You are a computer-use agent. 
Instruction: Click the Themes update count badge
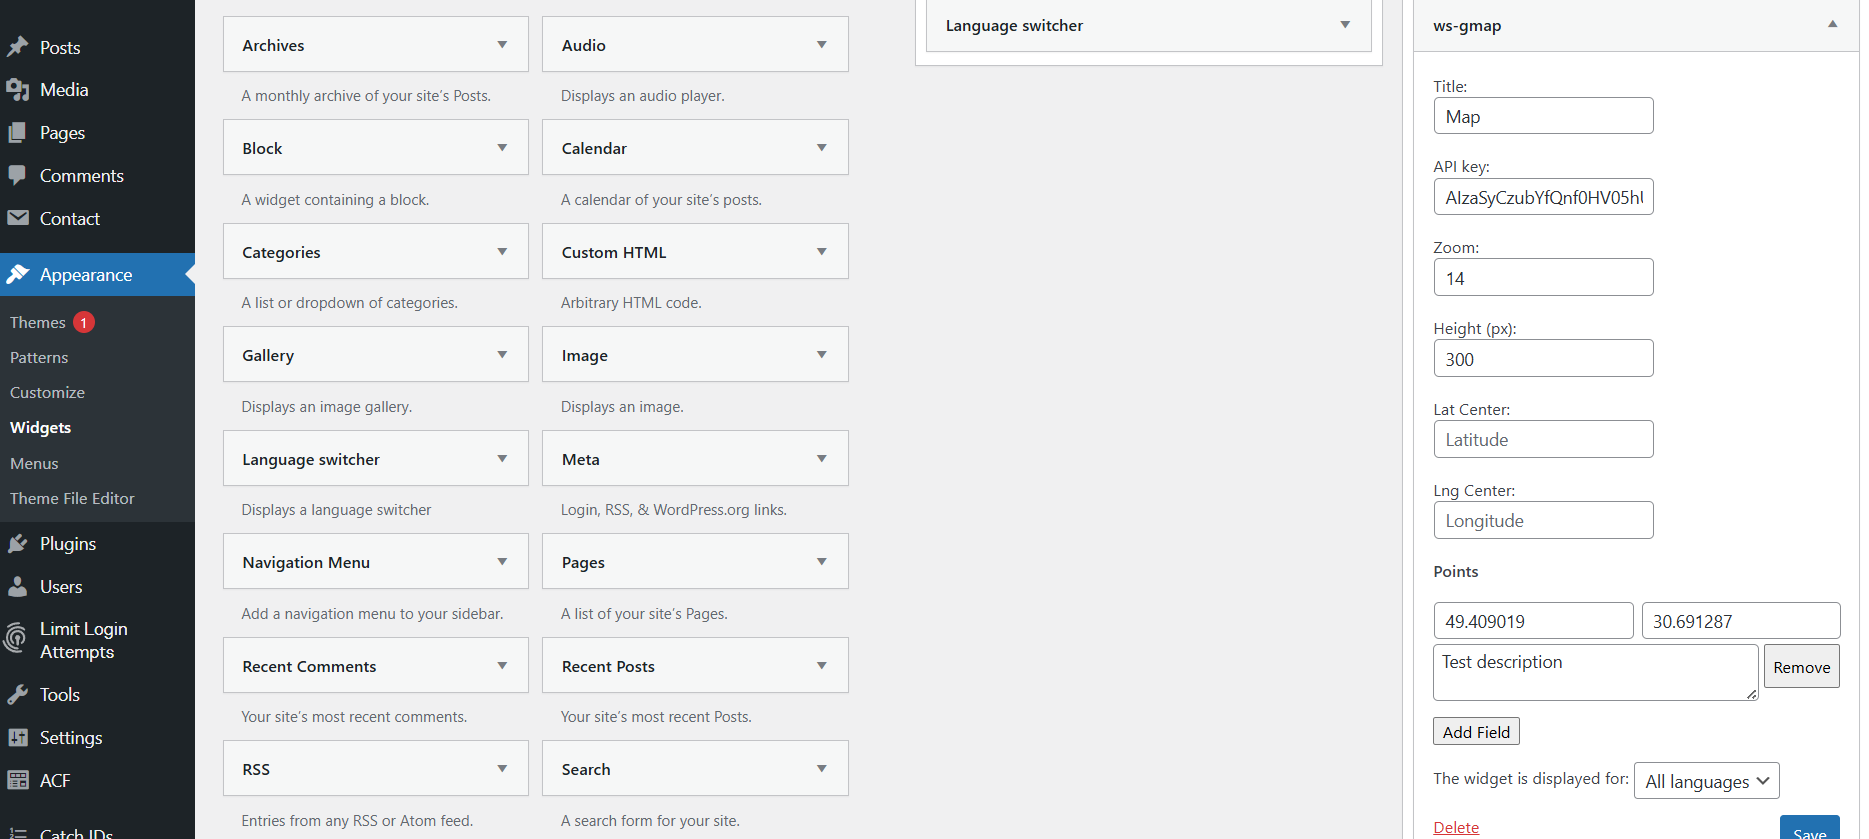pyautogui.click(x=84, y=322)
